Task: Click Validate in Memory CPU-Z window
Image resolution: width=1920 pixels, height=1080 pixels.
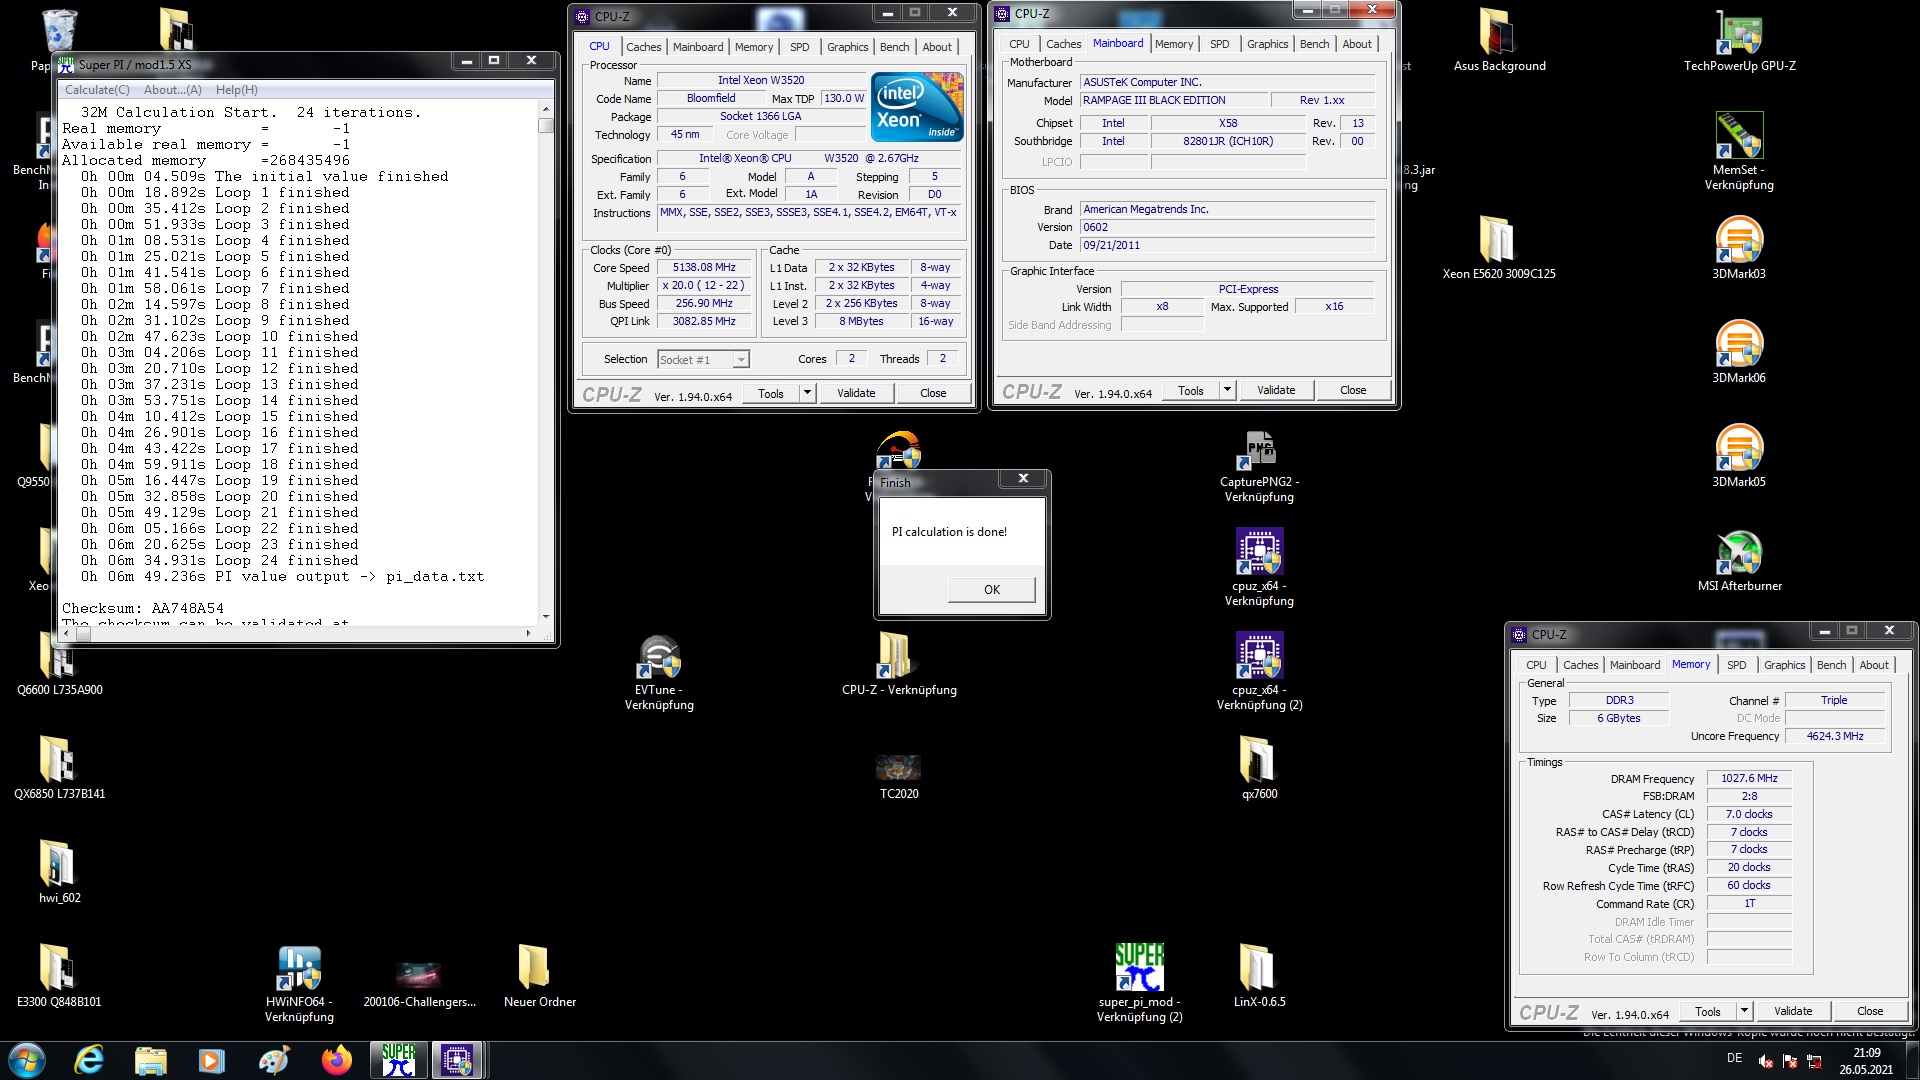Action: 1793,1011
